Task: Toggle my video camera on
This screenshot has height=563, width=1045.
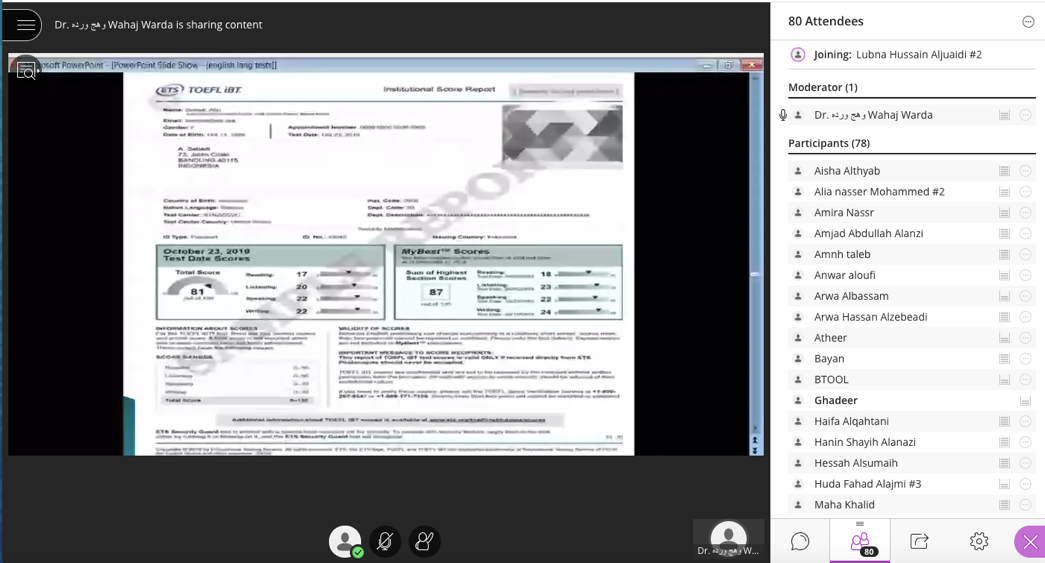Action: [x=424, y=541]
